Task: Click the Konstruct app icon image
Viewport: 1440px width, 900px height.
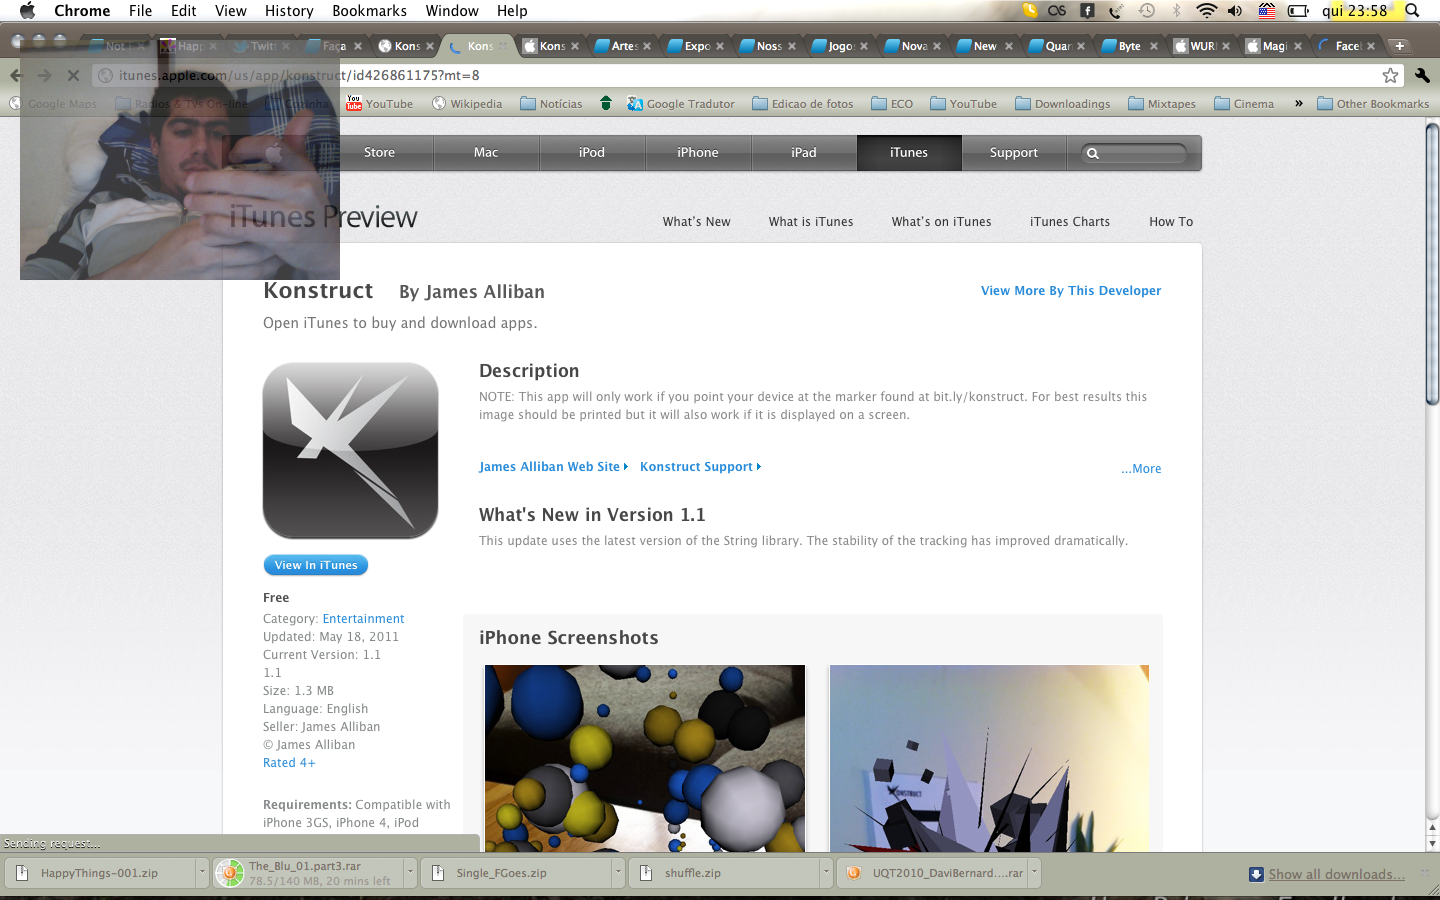Action: [350, 450]
